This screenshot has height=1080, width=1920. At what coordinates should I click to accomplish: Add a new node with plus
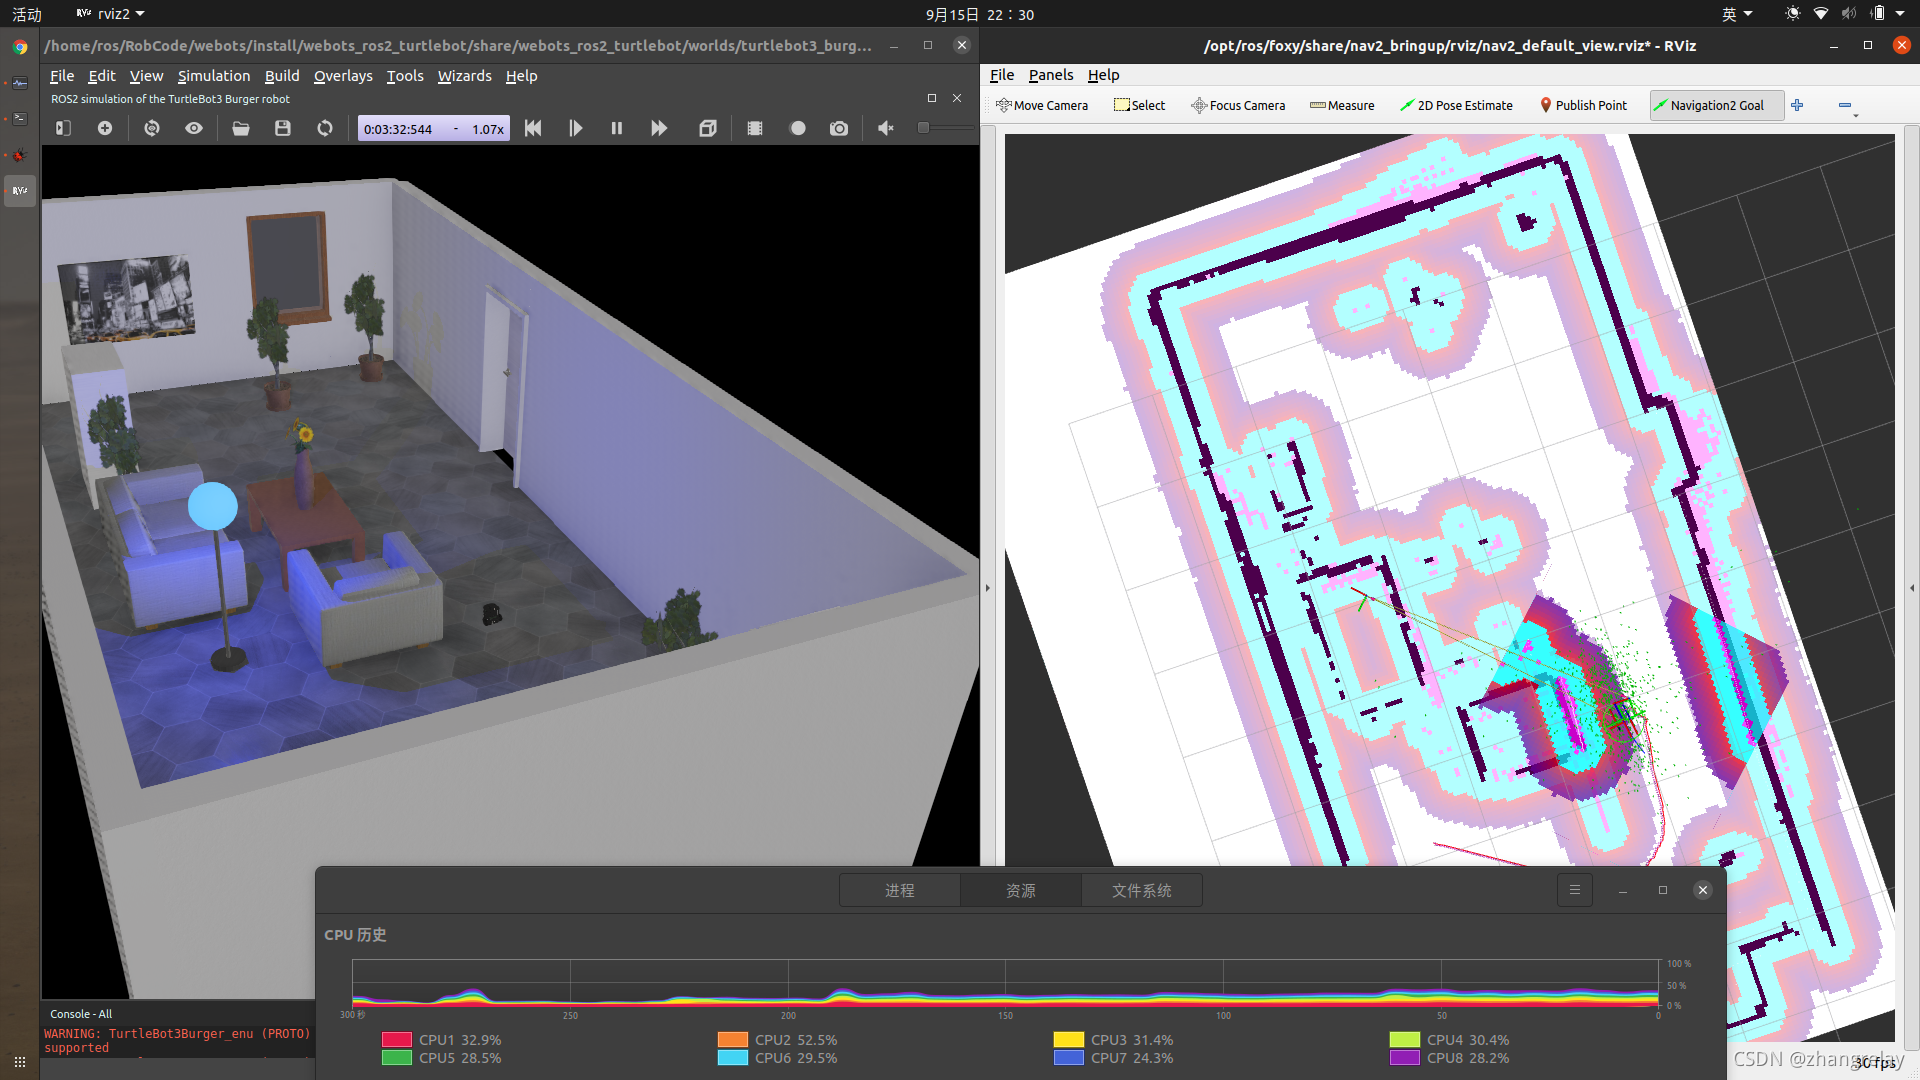(105, 128)
